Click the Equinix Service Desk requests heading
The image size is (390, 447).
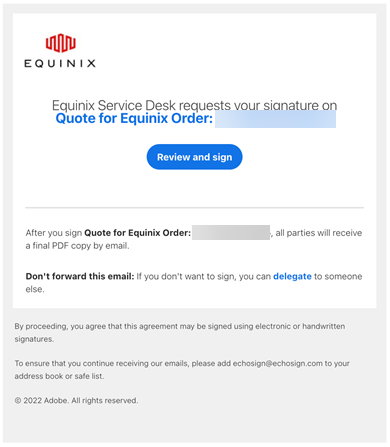[194, 105]
